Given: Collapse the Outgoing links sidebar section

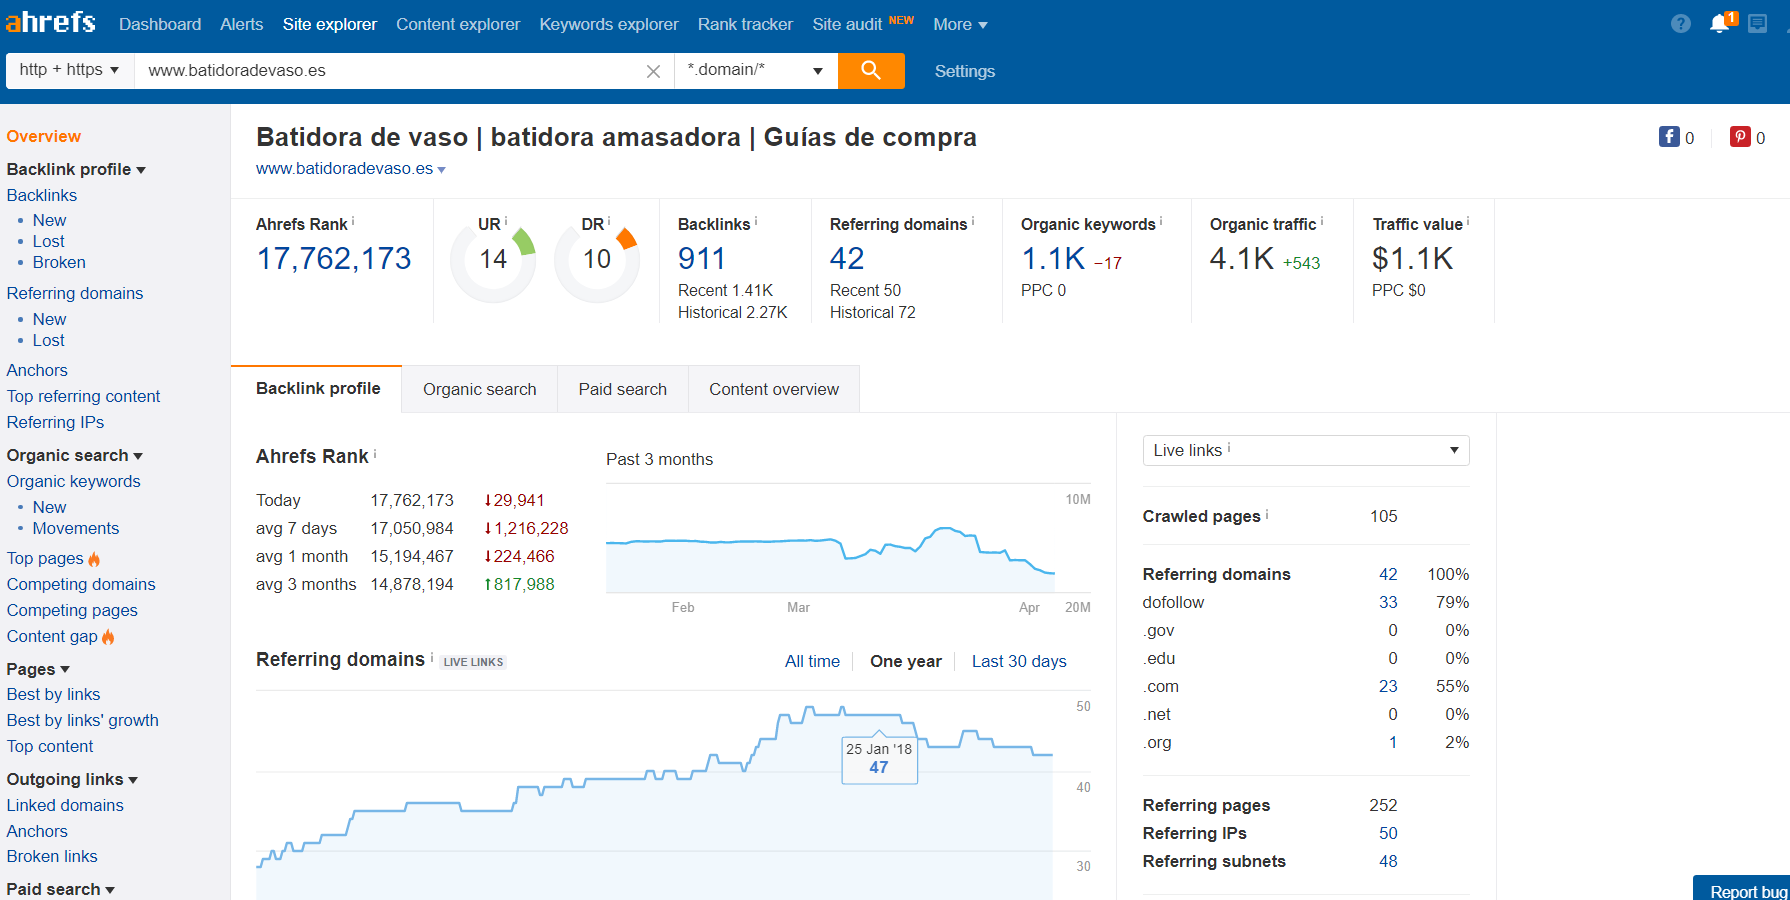Looking at the screenshot, I should tap(72, 779).
